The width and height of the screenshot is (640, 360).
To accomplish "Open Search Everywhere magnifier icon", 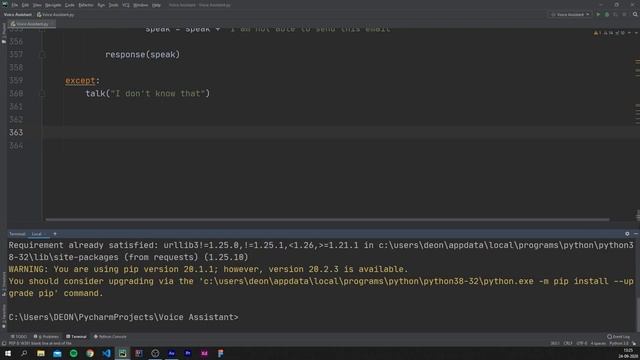I will (635, 14).
